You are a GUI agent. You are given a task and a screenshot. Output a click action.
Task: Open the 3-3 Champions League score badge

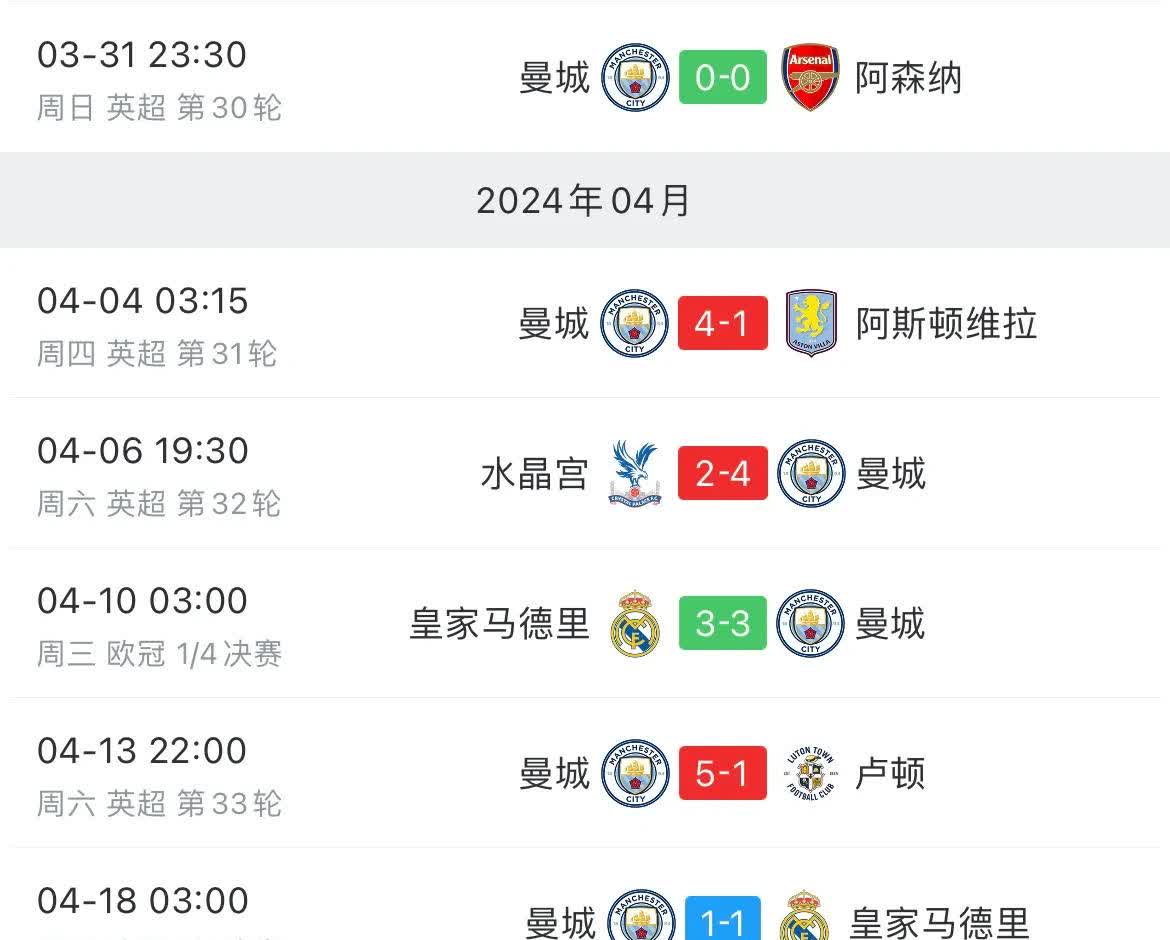723,623
